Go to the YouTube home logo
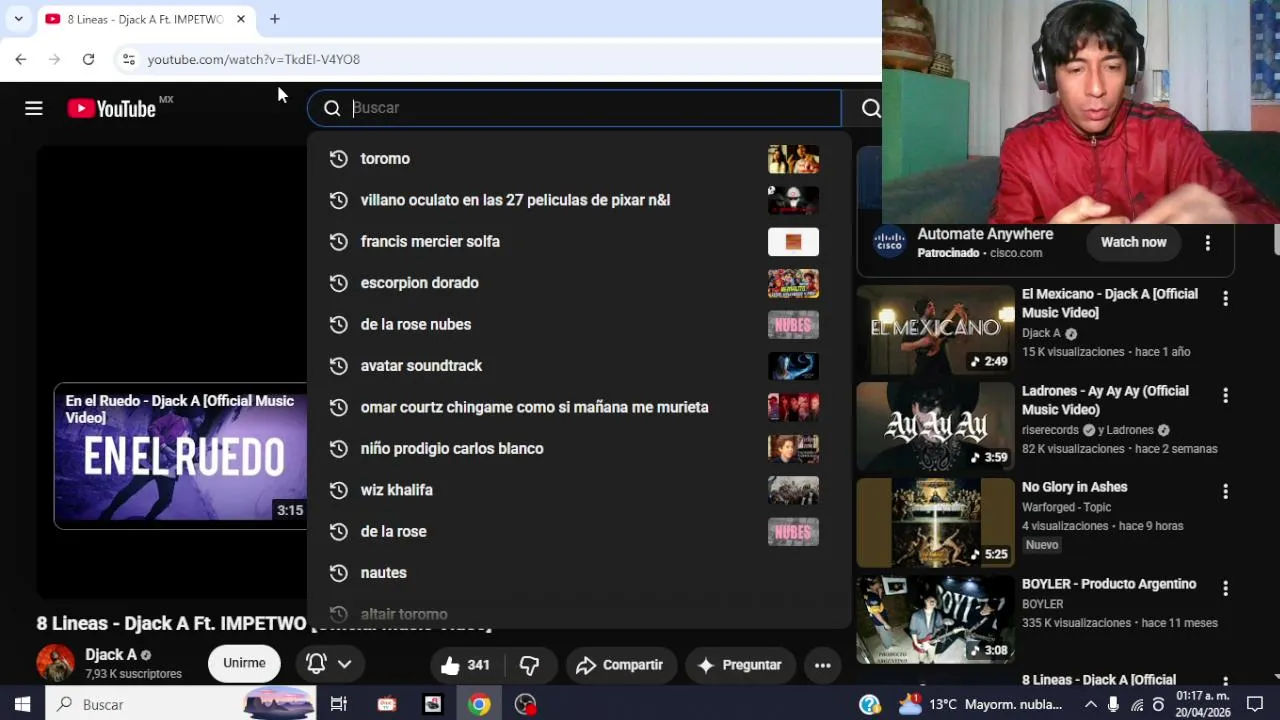1280x720 pixels. coord(111,108)
